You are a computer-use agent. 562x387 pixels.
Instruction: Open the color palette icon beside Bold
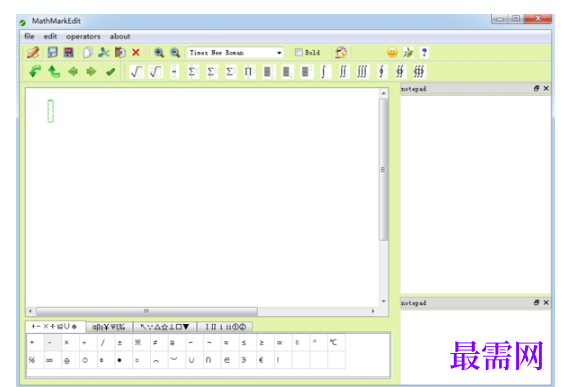pos(341,52)
